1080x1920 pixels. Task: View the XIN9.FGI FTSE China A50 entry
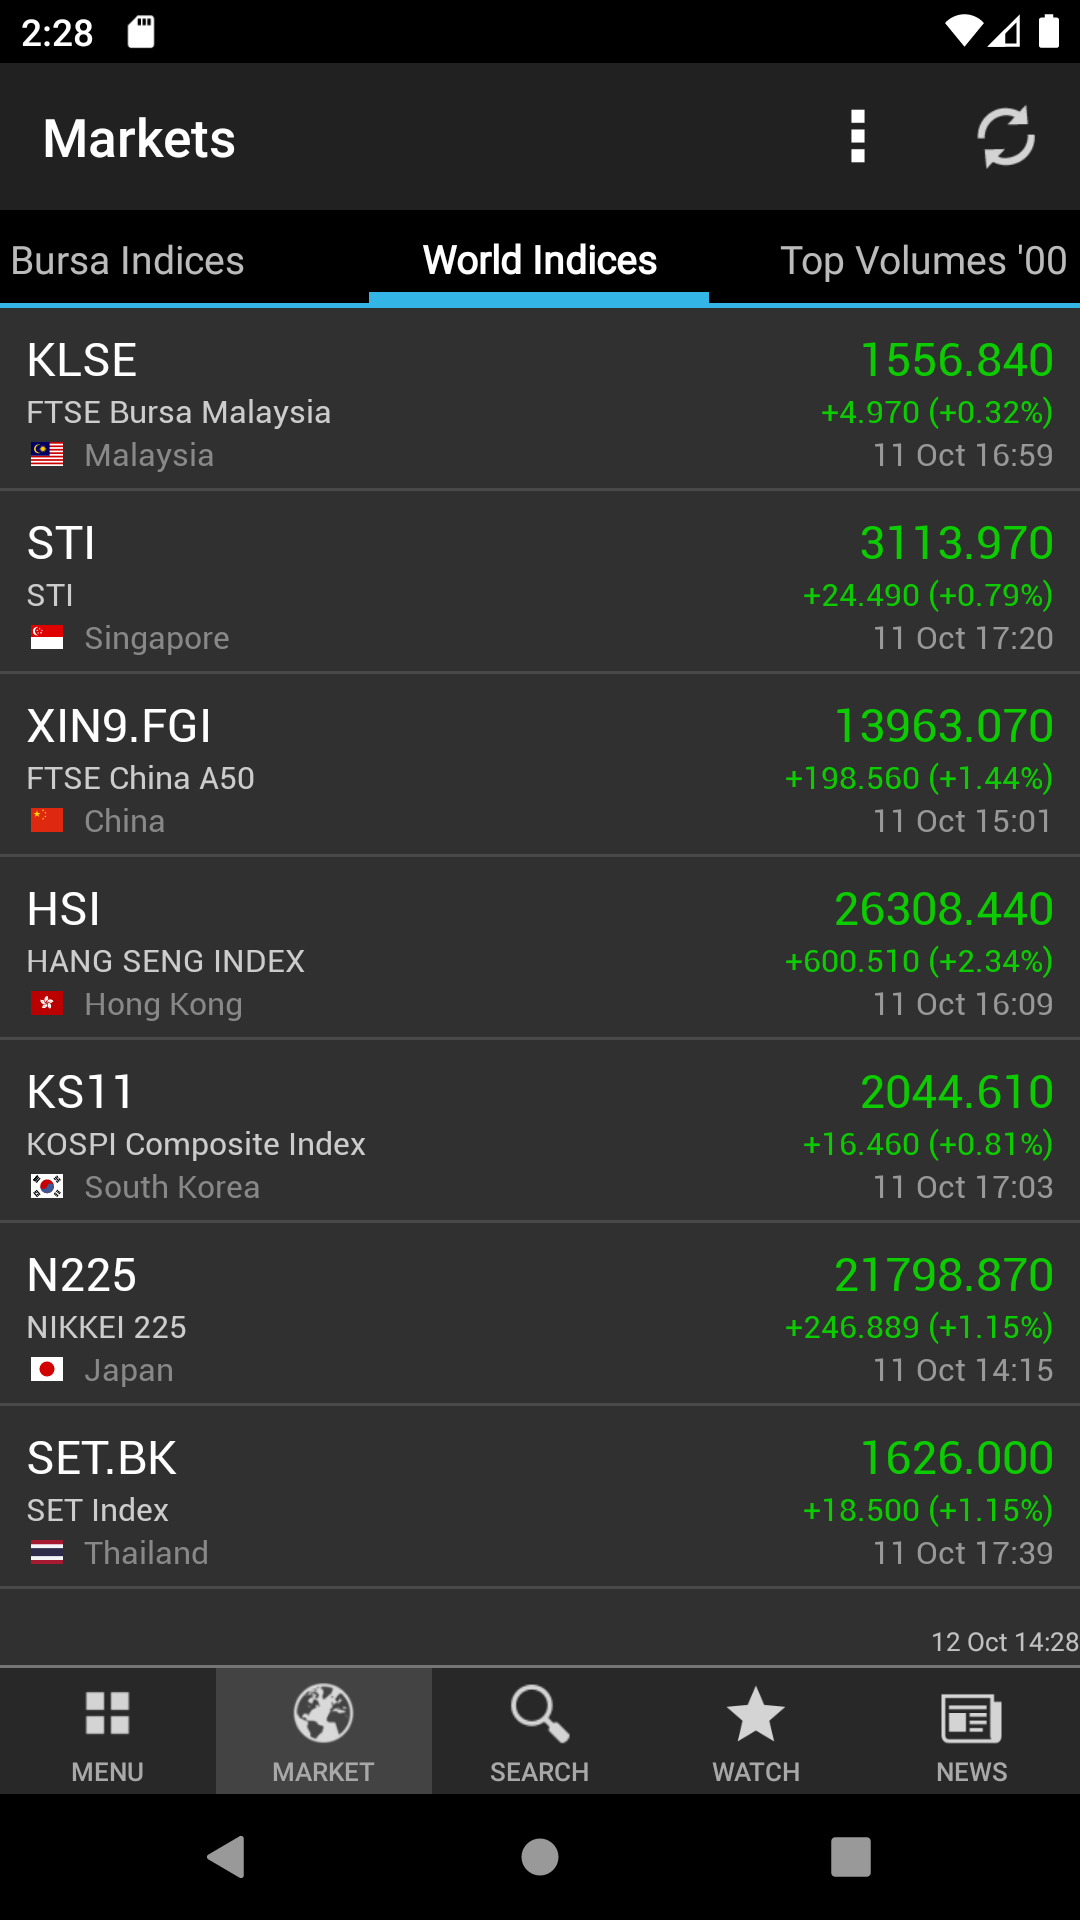click(x=540, y=766)
